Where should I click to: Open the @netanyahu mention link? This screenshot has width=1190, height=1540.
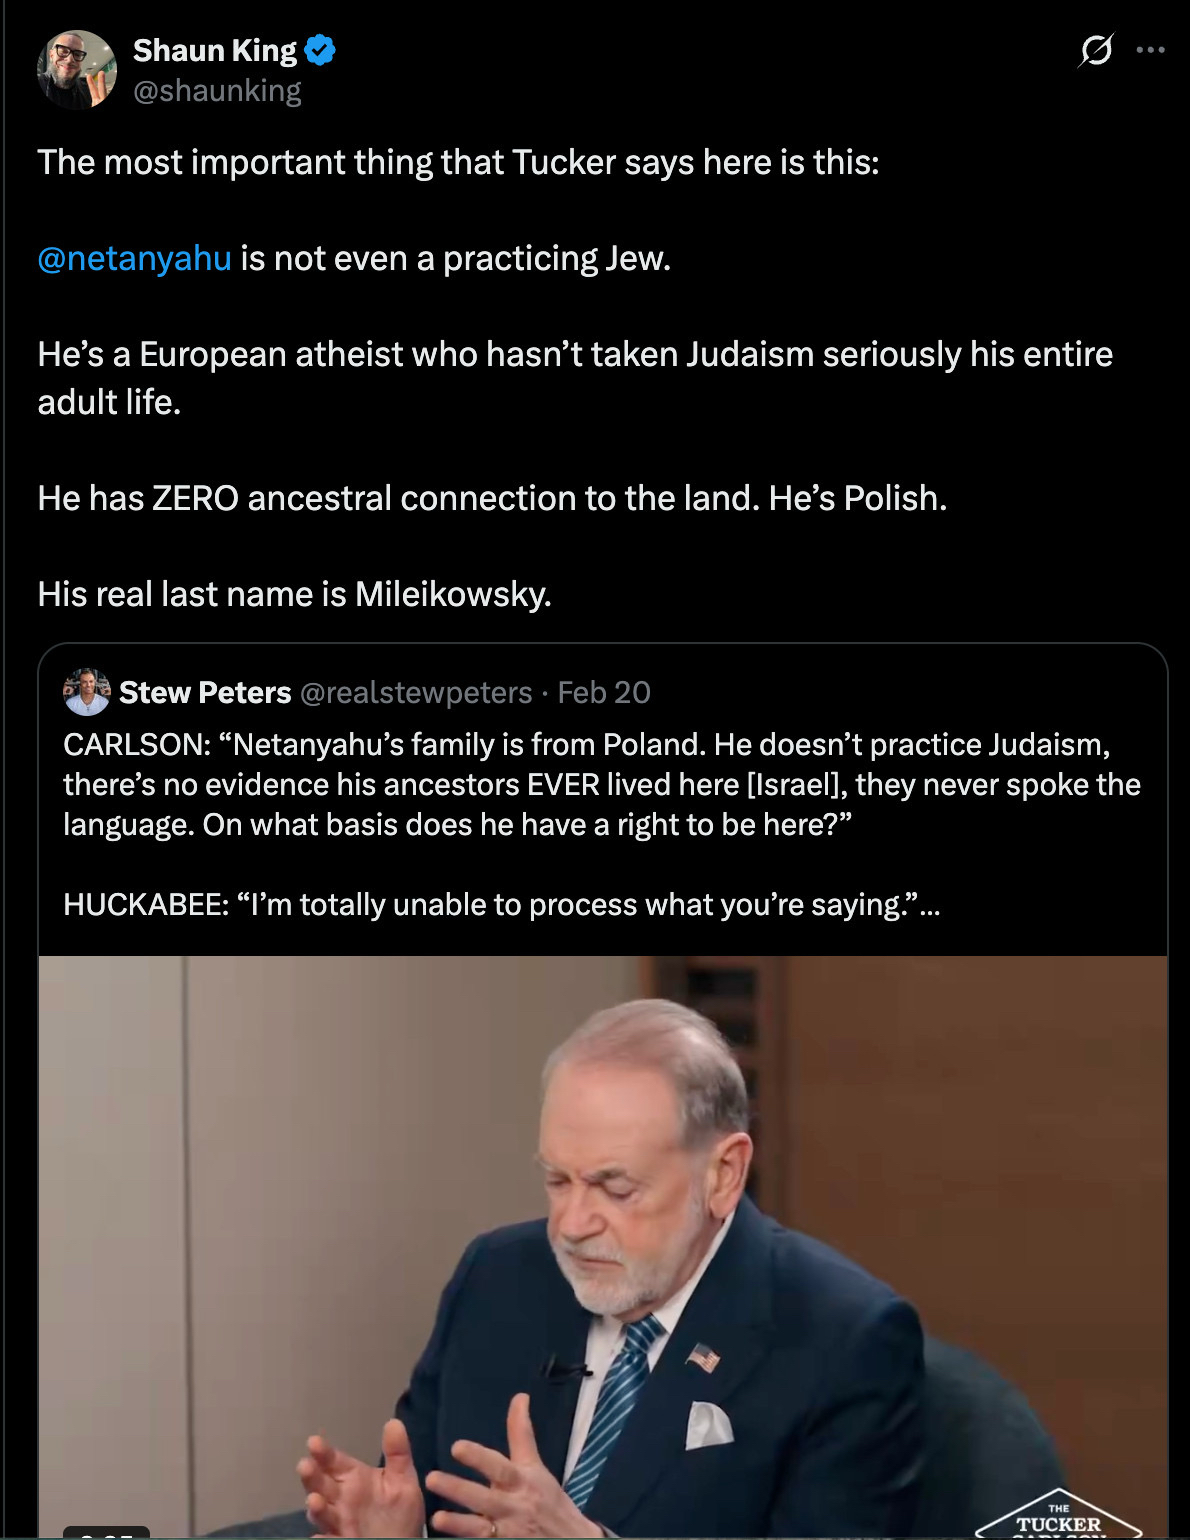[134, 258]
